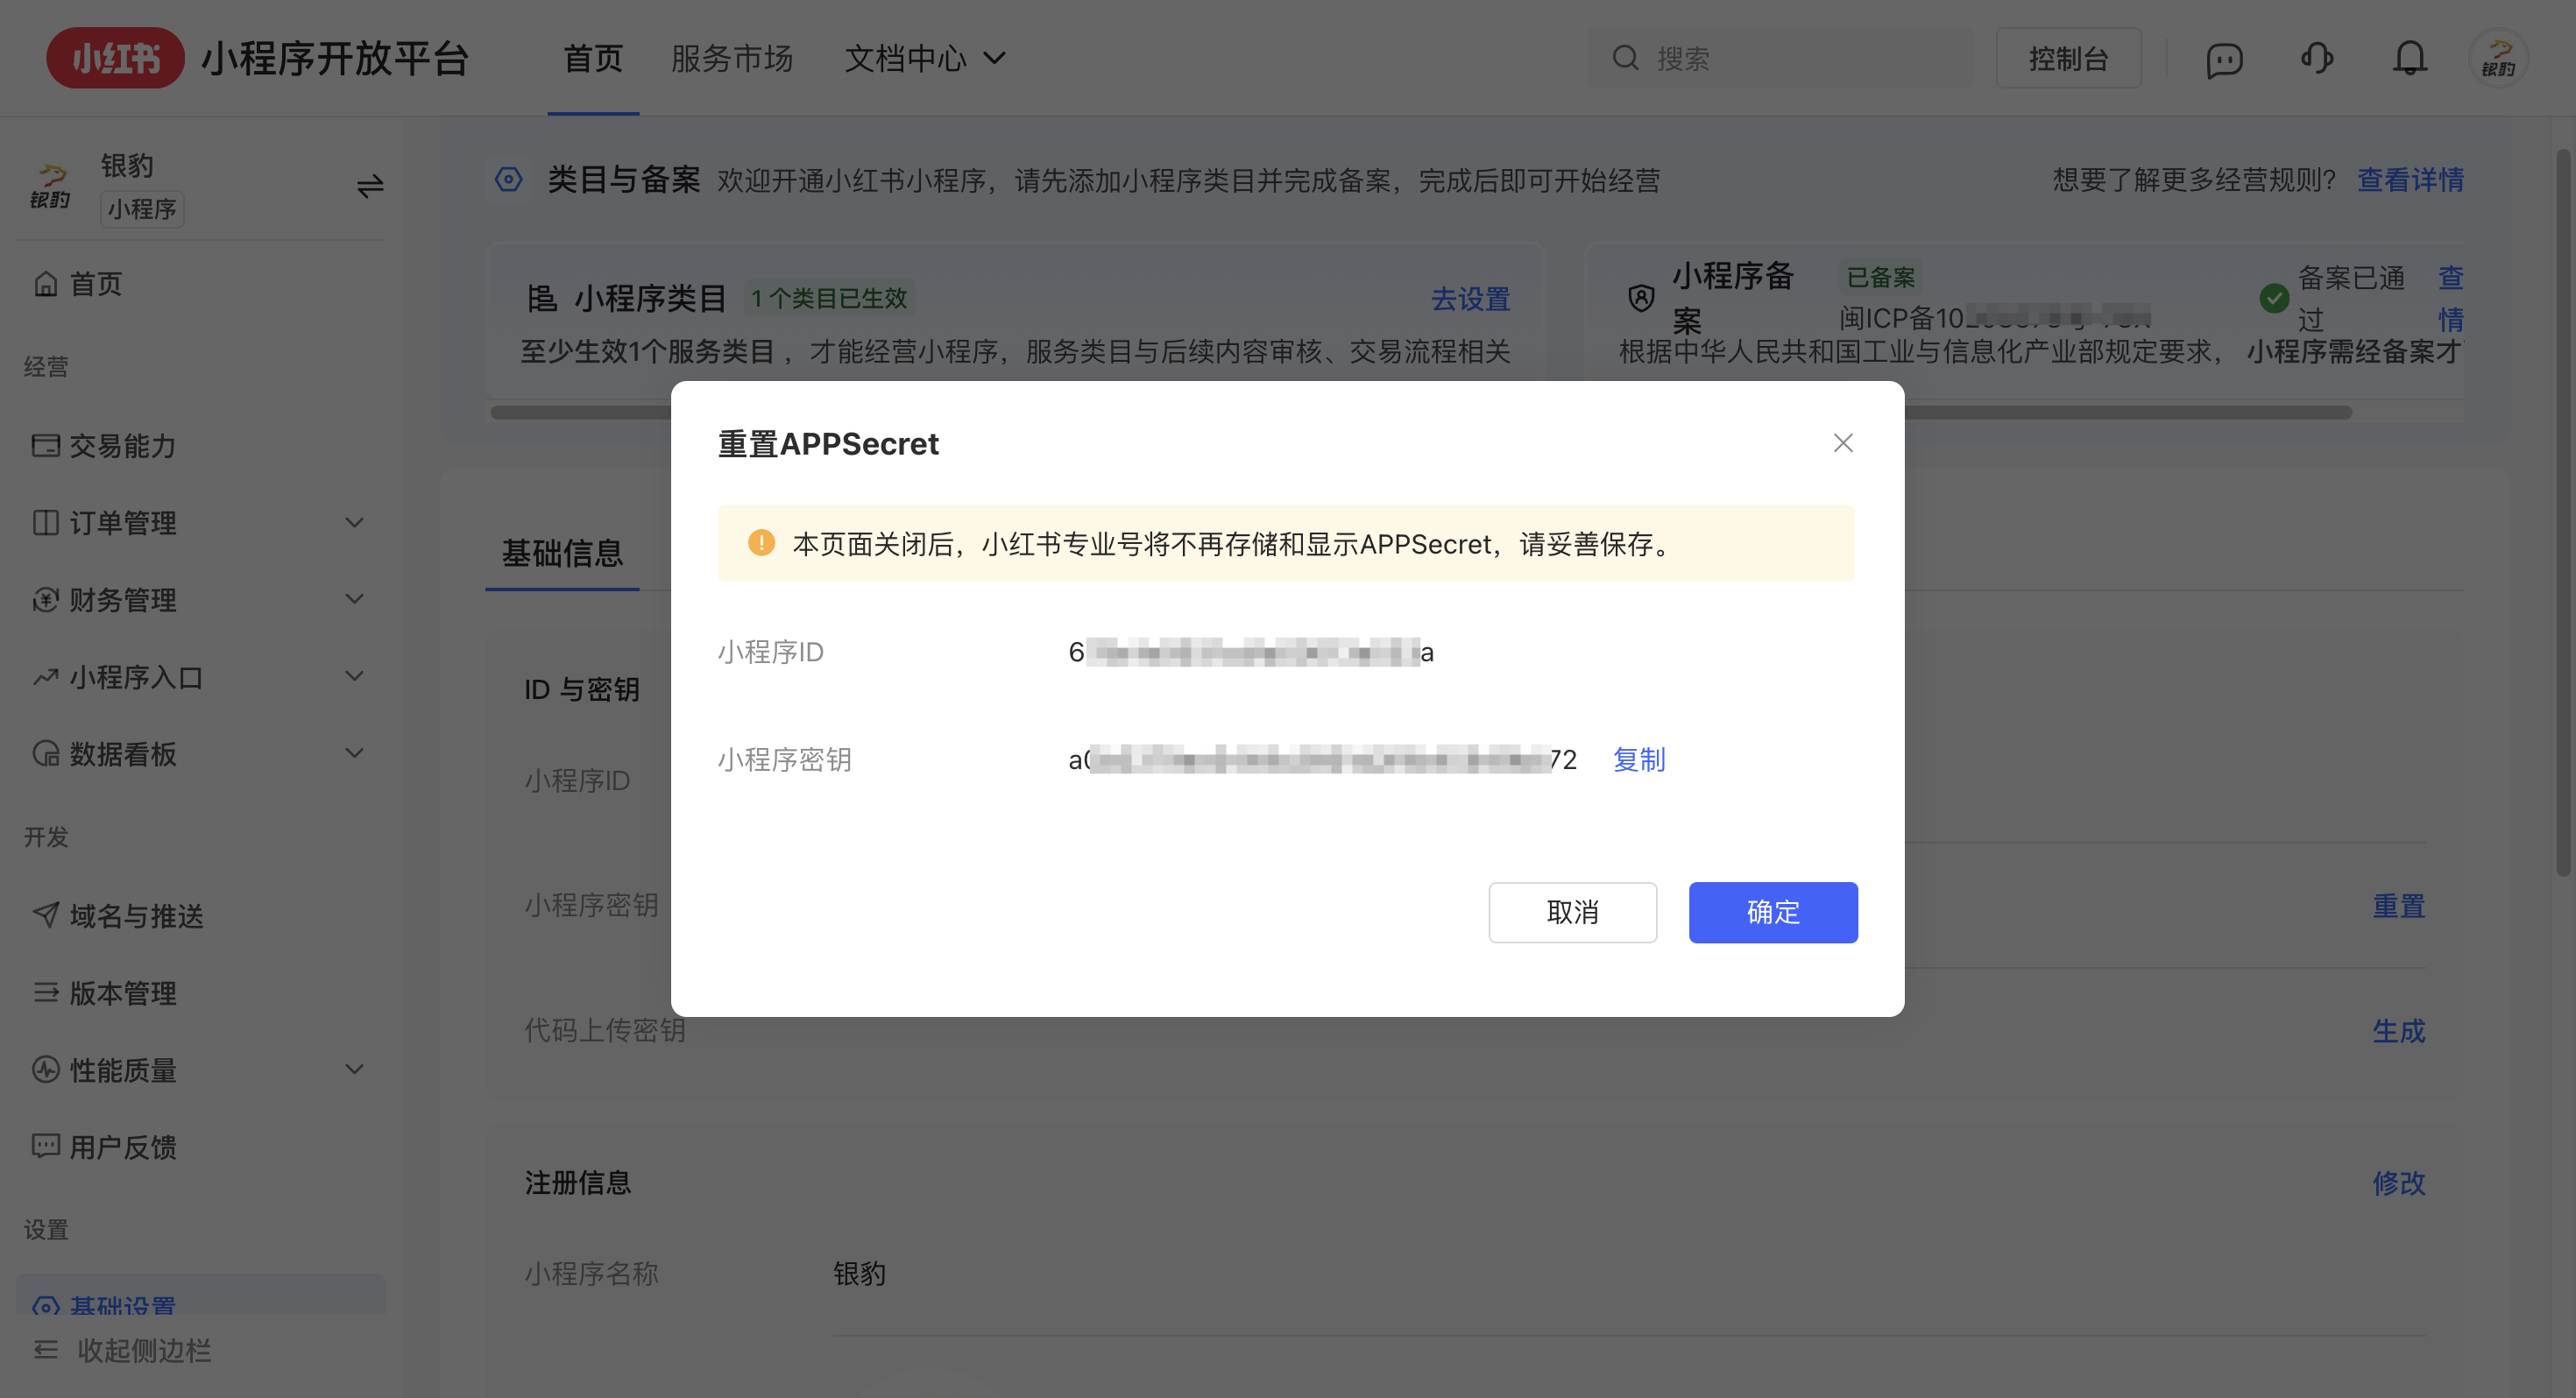The image size is (2576, 1398).
Task: Open the 用户反馈 panel
Action: [x=125, y=1147]
